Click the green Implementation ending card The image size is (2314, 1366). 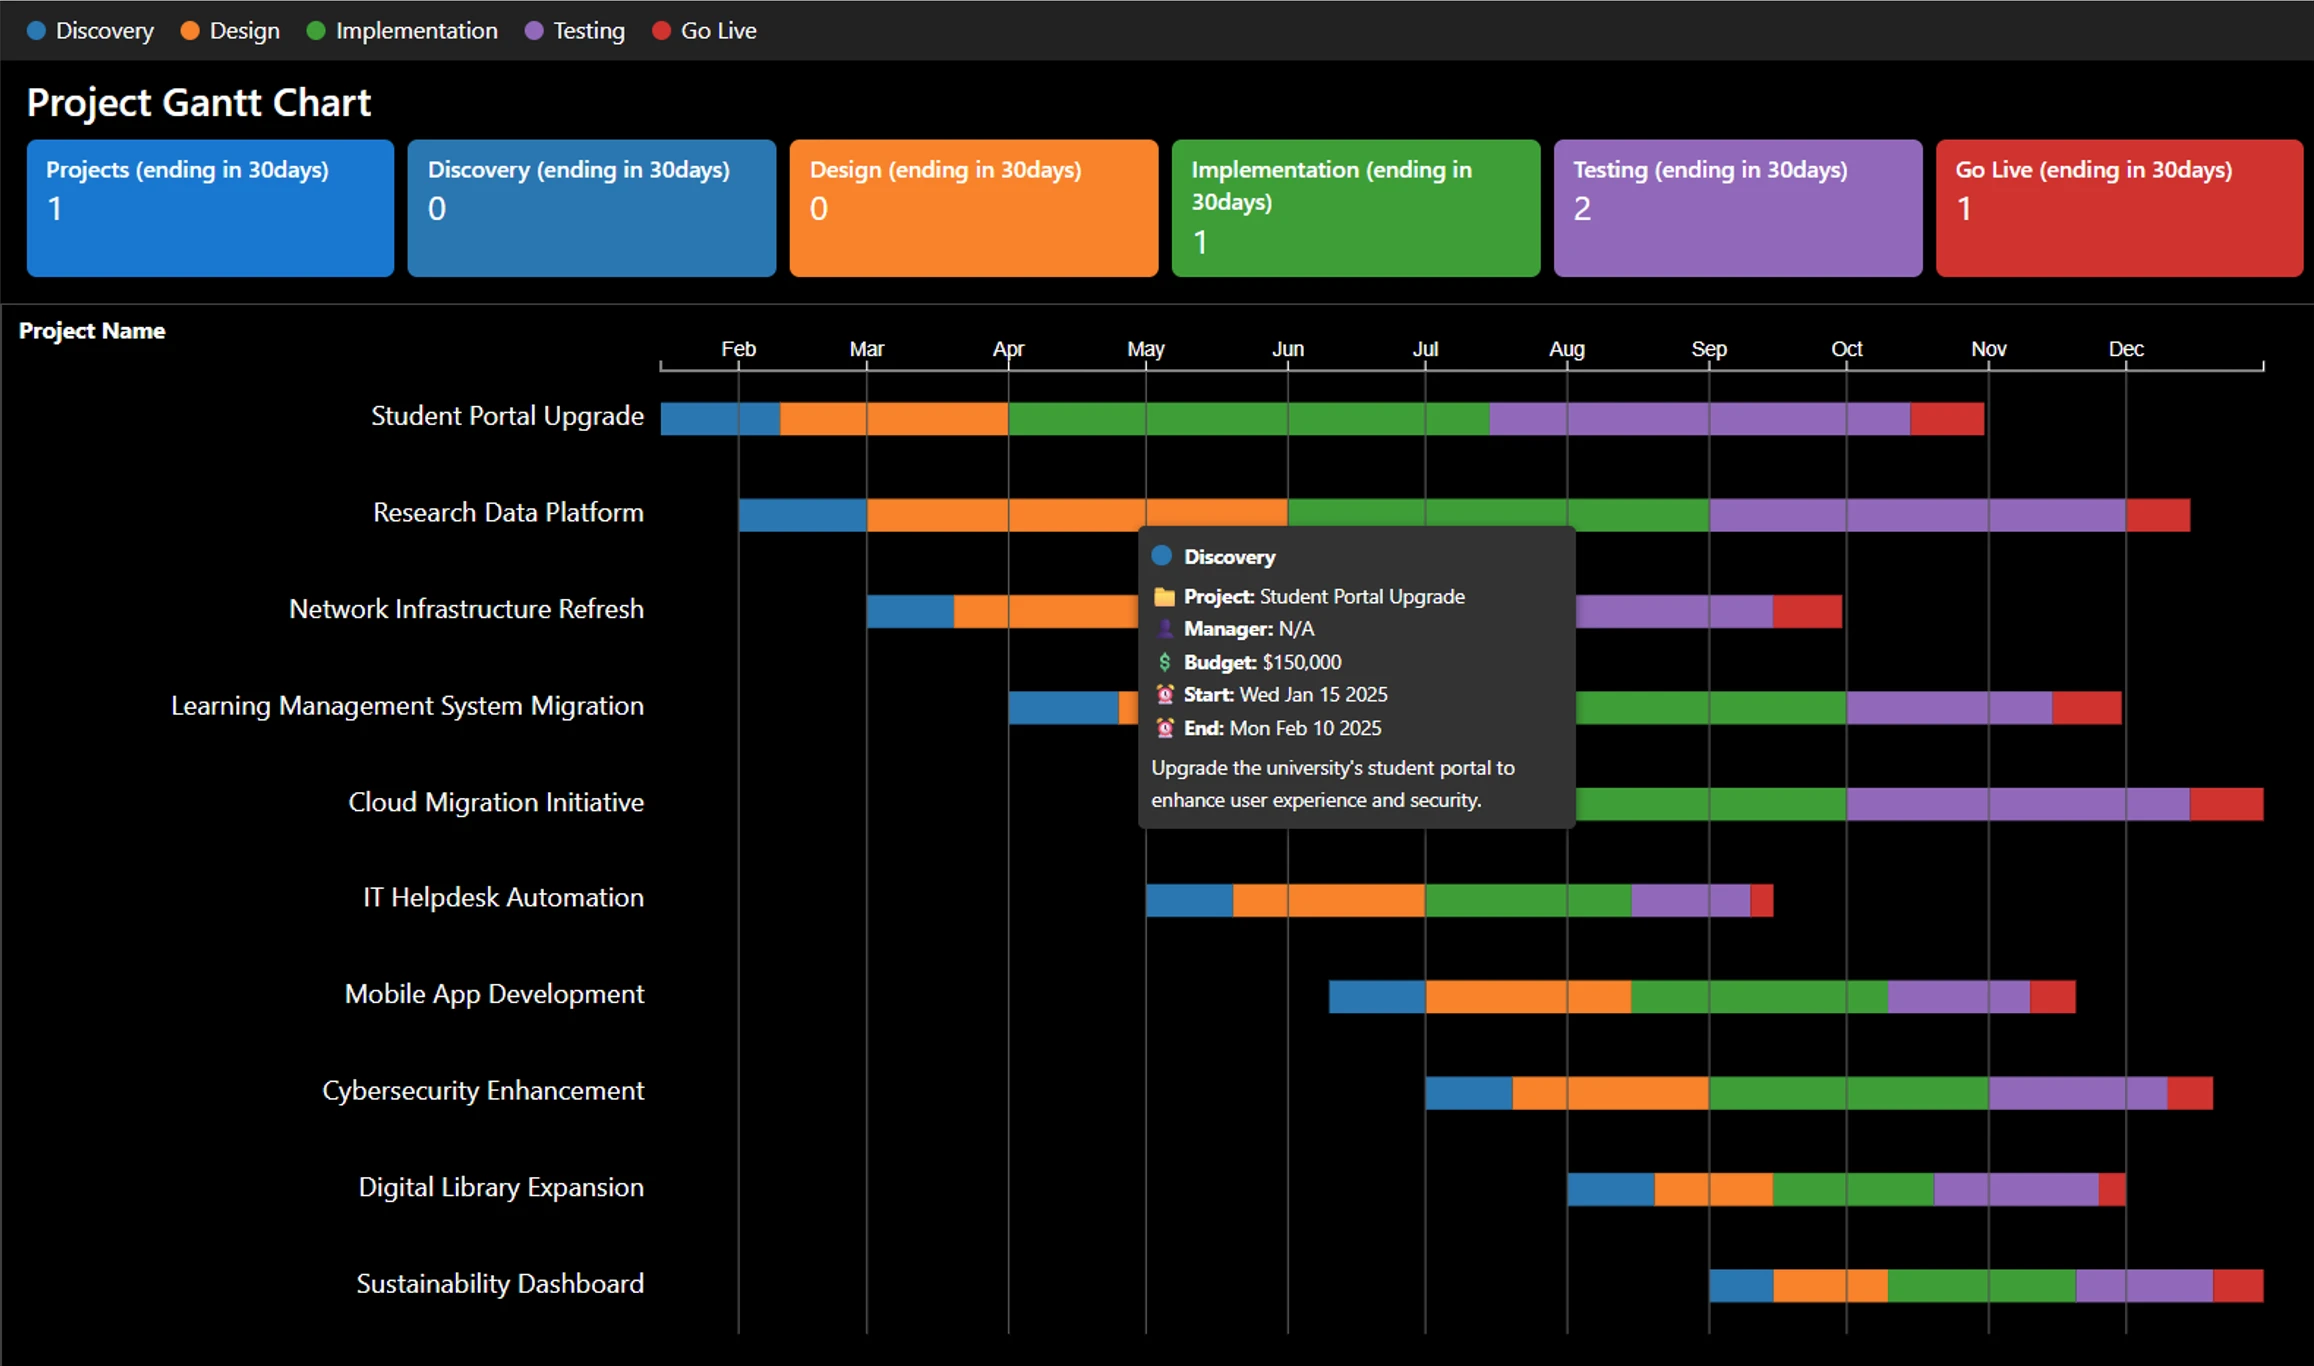[x=1355, y=208]
